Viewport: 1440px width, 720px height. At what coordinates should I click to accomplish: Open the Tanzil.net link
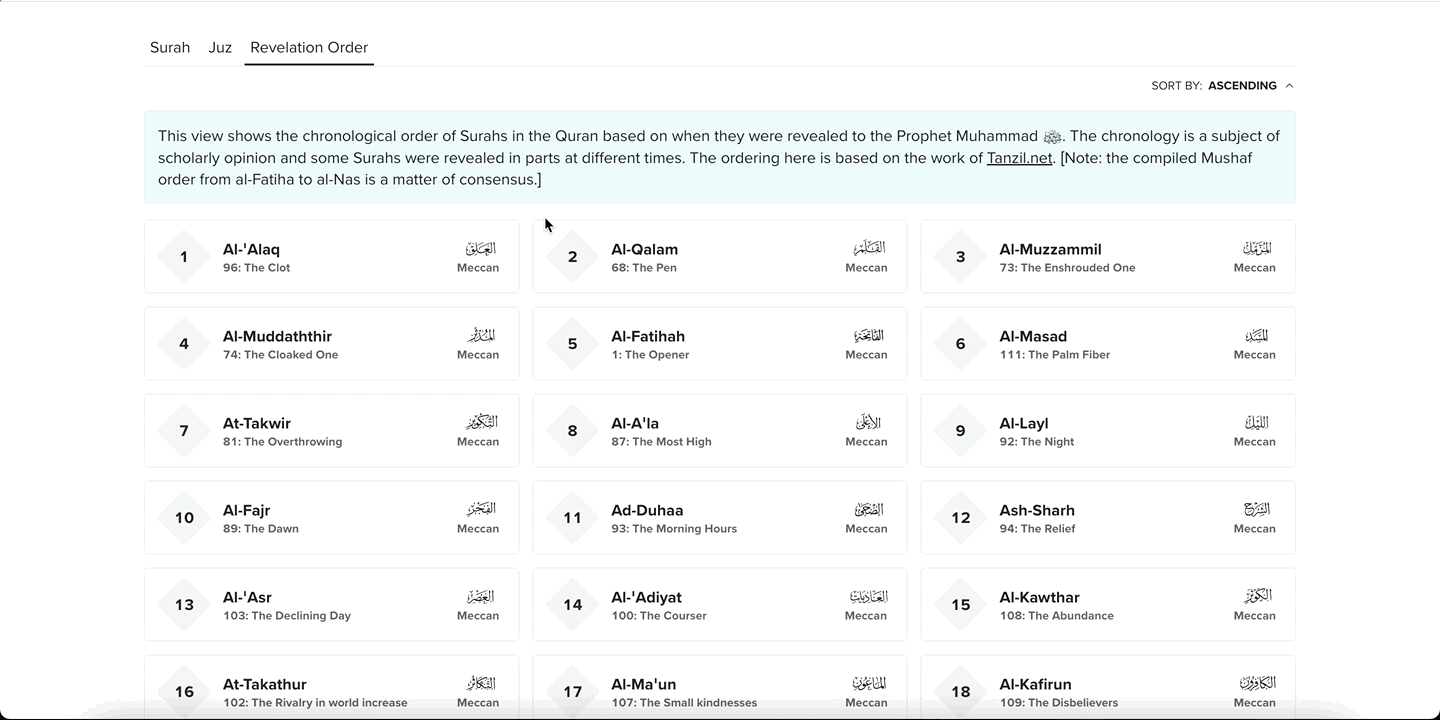pos(1020,157)
